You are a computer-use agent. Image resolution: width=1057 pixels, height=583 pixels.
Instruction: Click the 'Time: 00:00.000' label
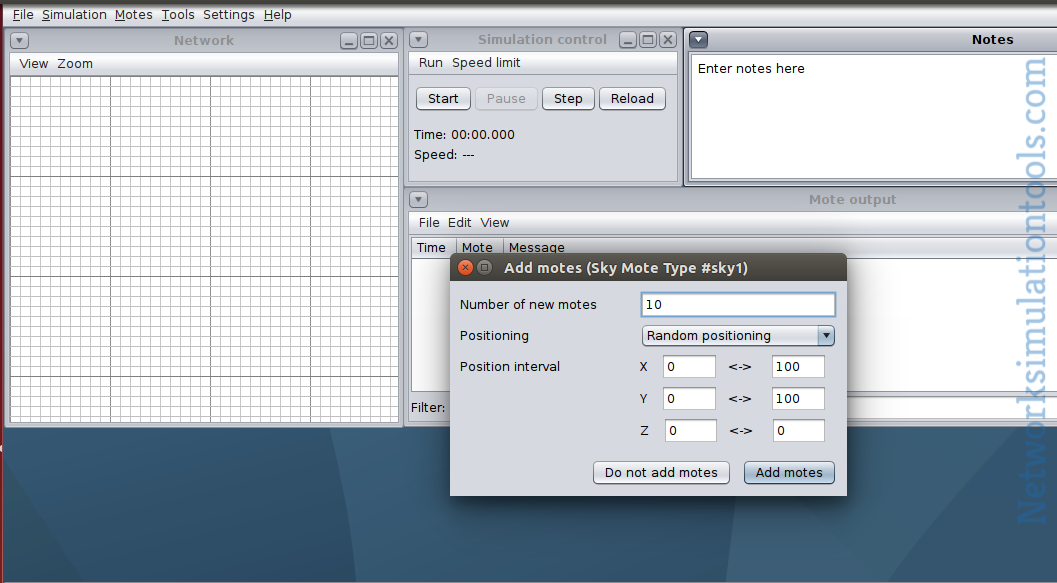click(464, 135)
